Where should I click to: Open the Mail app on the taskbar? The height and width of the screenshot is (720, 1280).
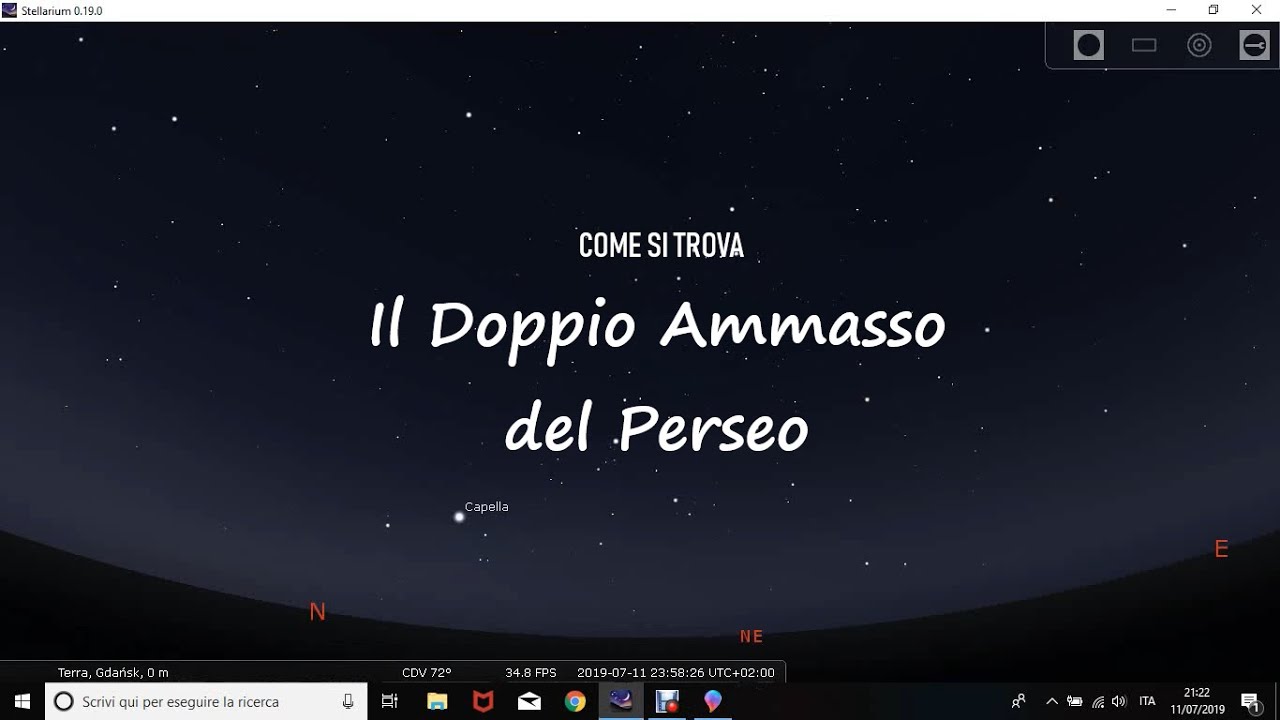coord(529,702)
